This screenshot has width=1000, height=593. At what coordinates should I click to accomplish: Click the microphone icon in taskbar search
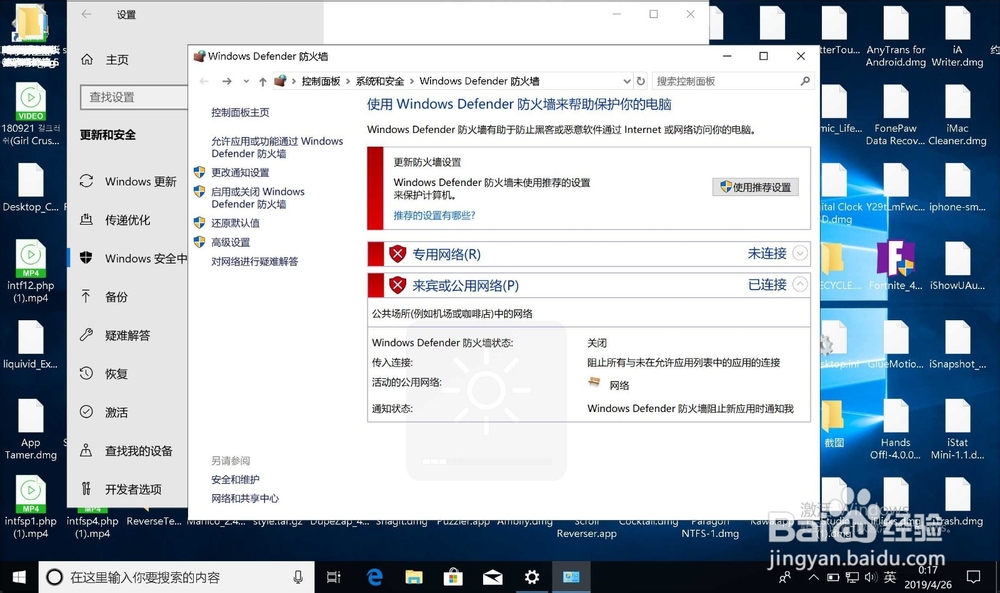coord(298,577)
